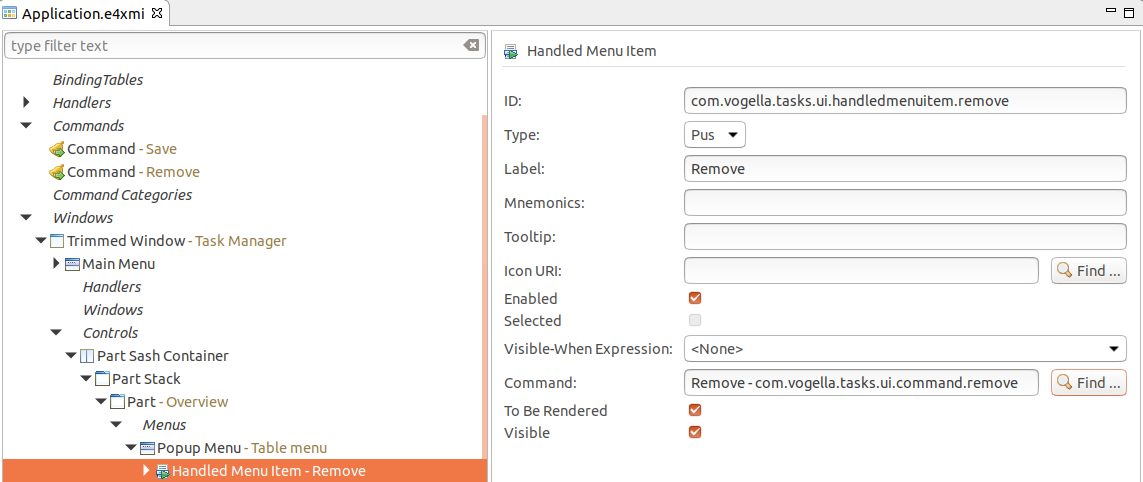Click the Popup Menu Table menu icon
1143x482 pixels.
pos(147,448)
